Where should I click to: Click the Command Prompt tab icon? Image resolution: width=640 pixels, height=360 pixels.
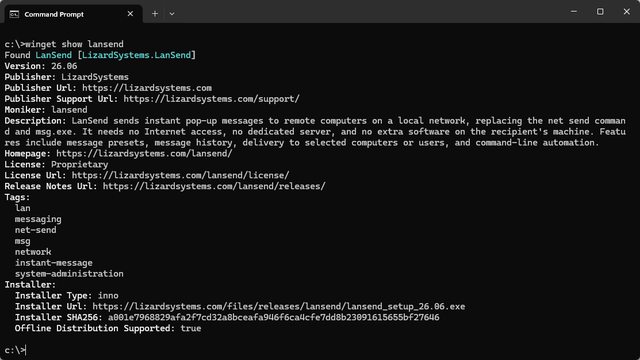tap(14, 14)
